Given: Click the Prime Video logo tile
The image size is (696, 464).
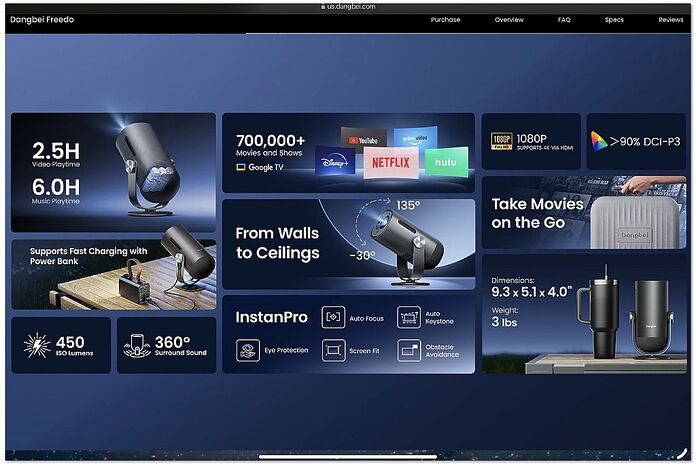Looking at the screenshot, I should [x=415, y=137].
